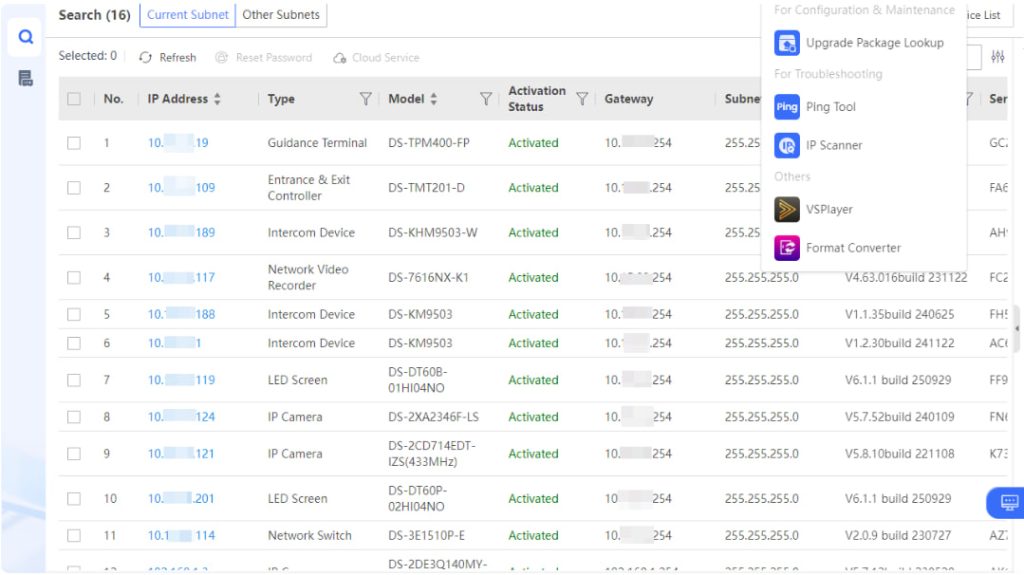1024x575 pixels.
Task: Click the Refresh icon
Action: pos(145,58)
